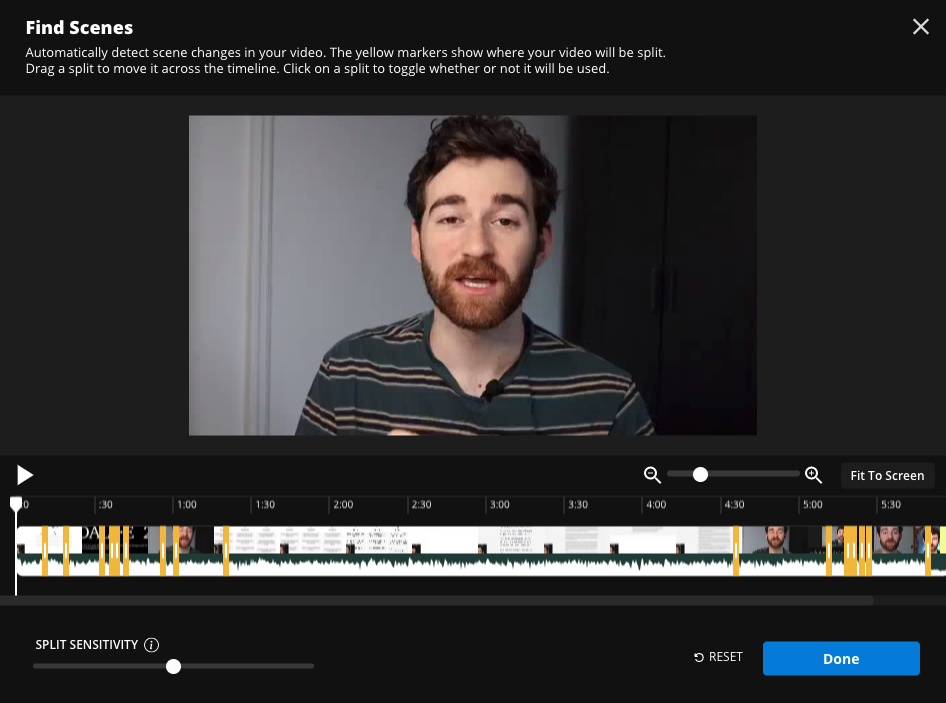This screenshot has height=703, width=946.
Task: Click the 2:30 mark on the ruler
Action: (x=421, y=504)
